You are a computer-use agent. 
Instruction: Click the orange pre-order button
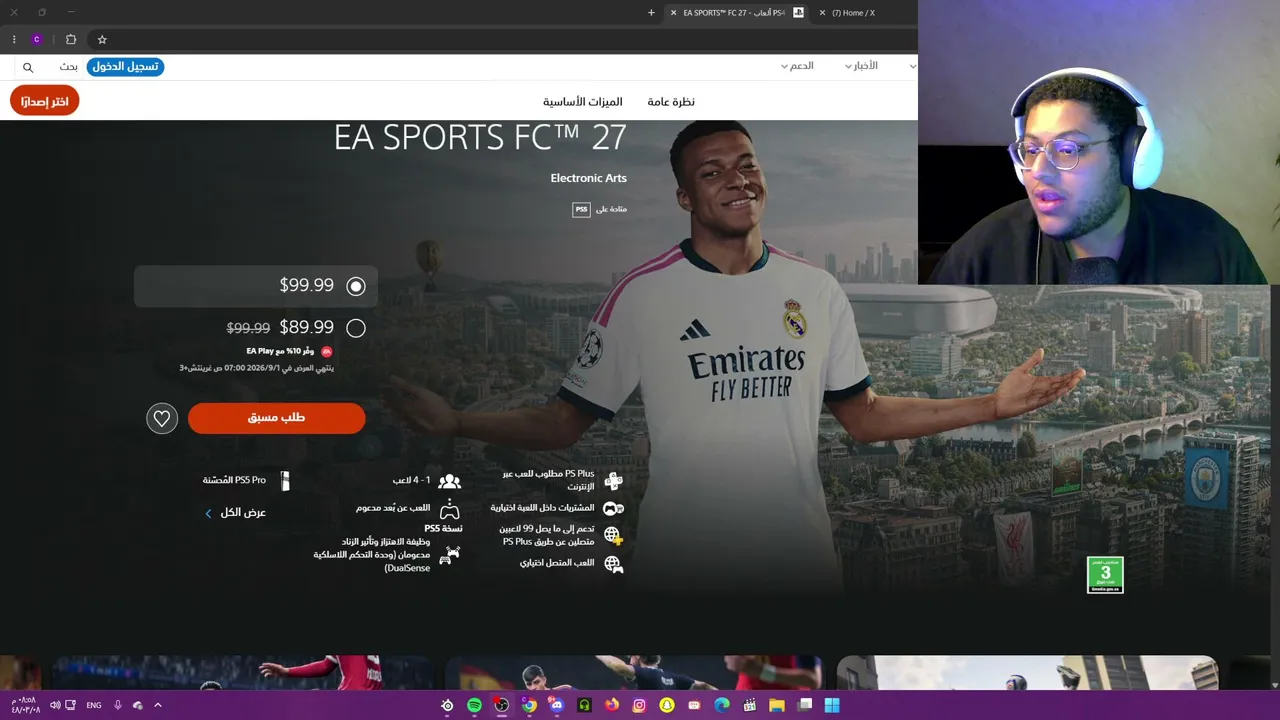click(x=276, y=418)
